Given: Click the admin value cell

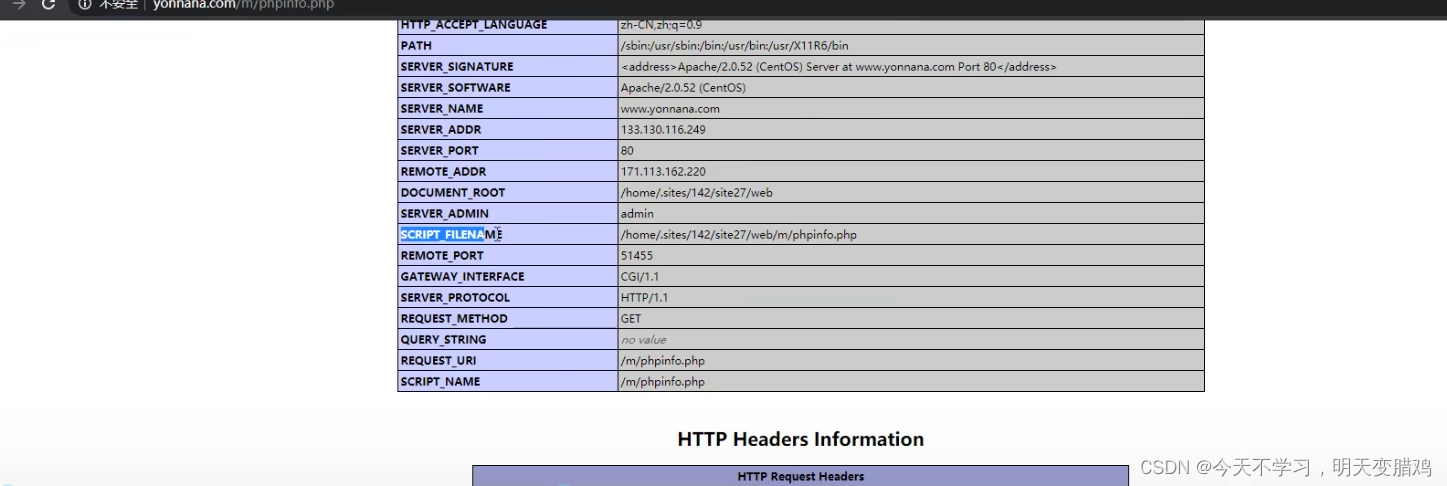Looking at the screenshot, I should coord(911,214).
